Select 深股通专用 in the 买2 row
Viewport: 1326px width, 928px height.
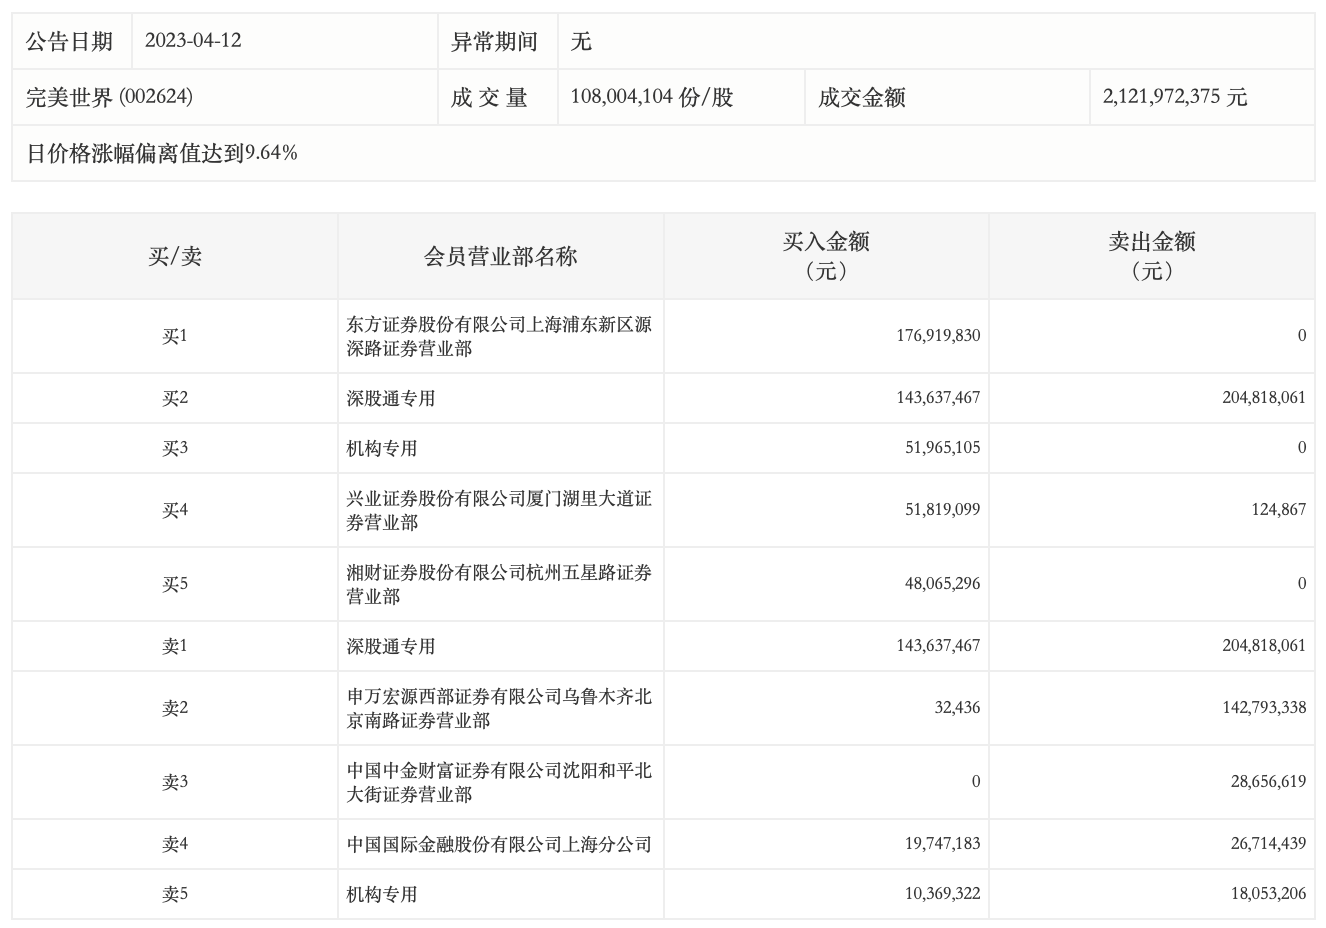tap(391, 398)
